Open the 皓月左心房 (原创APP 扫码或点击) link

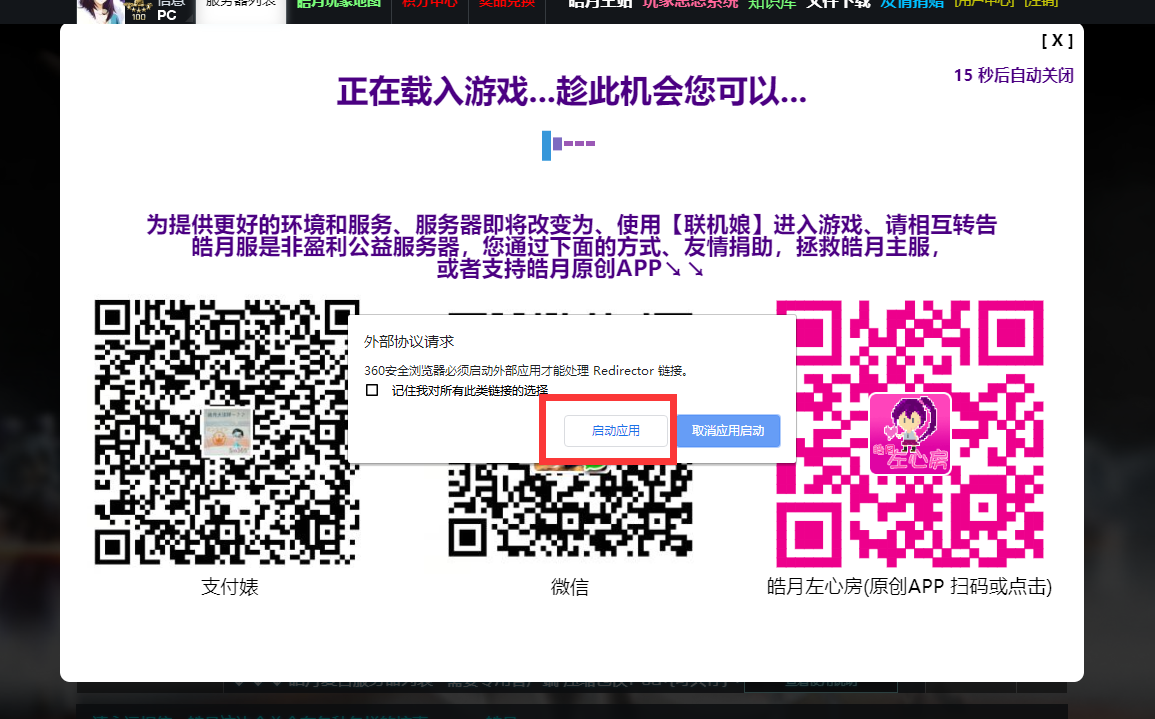910,586
